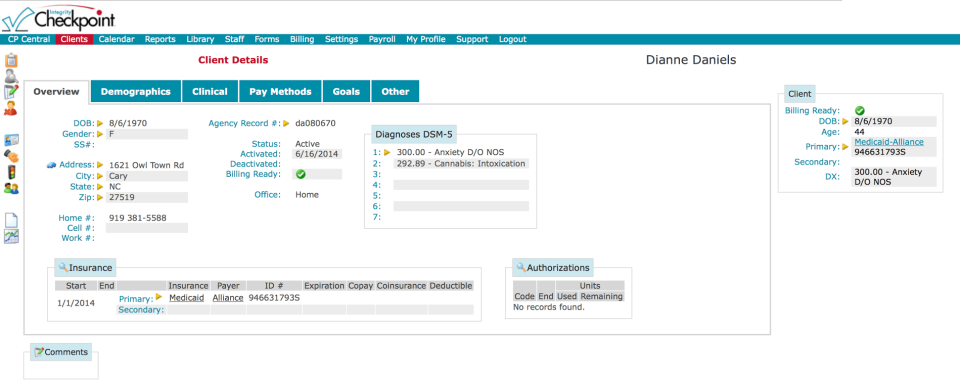Click 'No records found.' in Authorizations

549,307
